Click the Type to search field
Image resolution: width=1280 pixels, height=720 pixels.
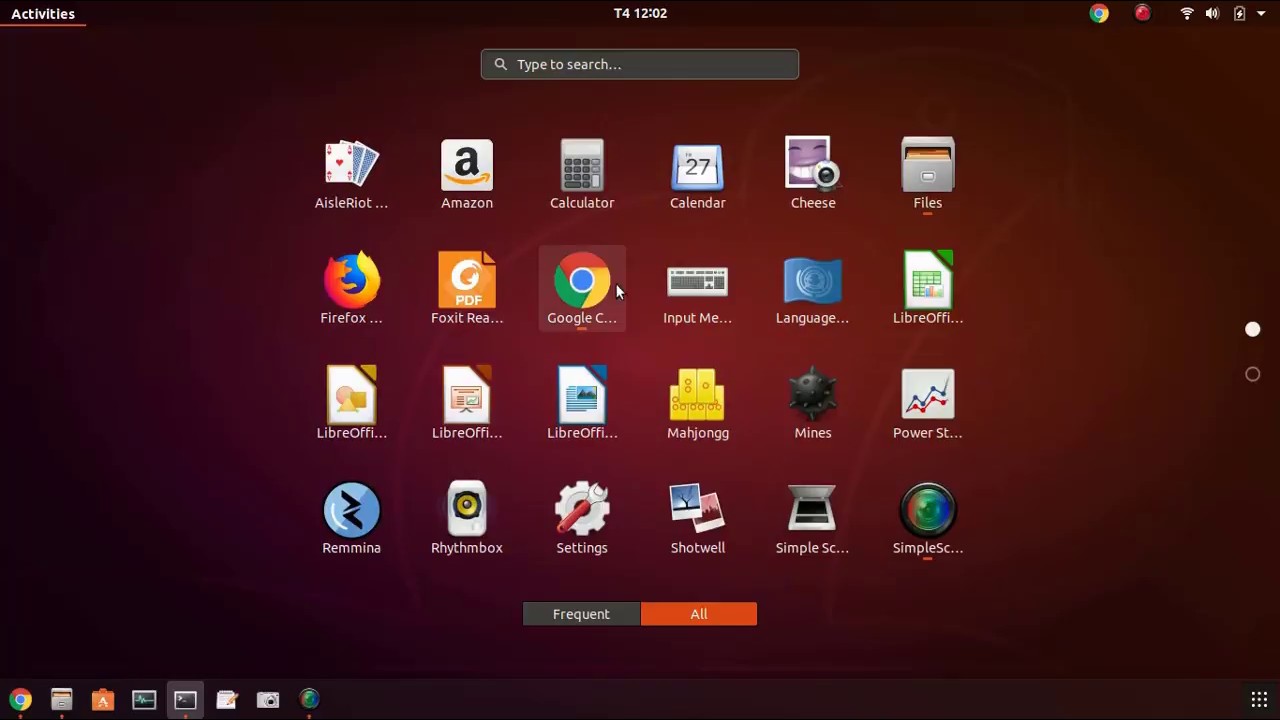(640, 64)
